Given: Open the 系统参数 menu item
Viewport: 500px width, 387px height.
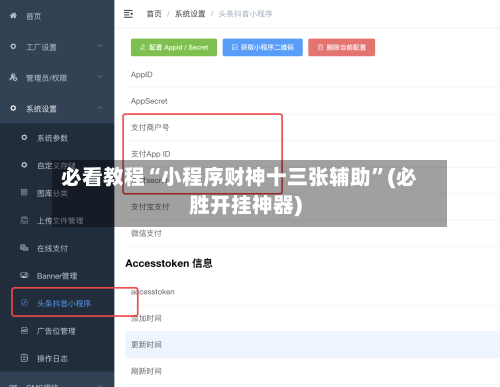Looking at the screenshot, I should pyautogui.click(x=52, y=138).
